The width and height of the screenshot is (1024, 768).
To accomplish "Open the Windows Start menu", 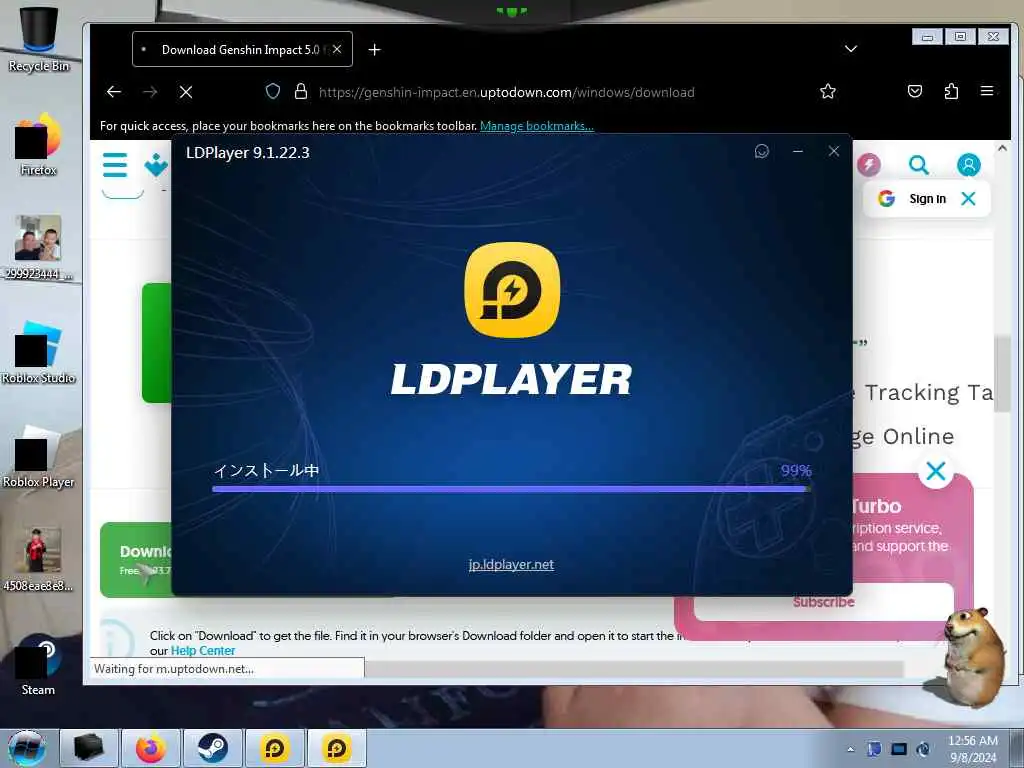I will click(27, 748).
